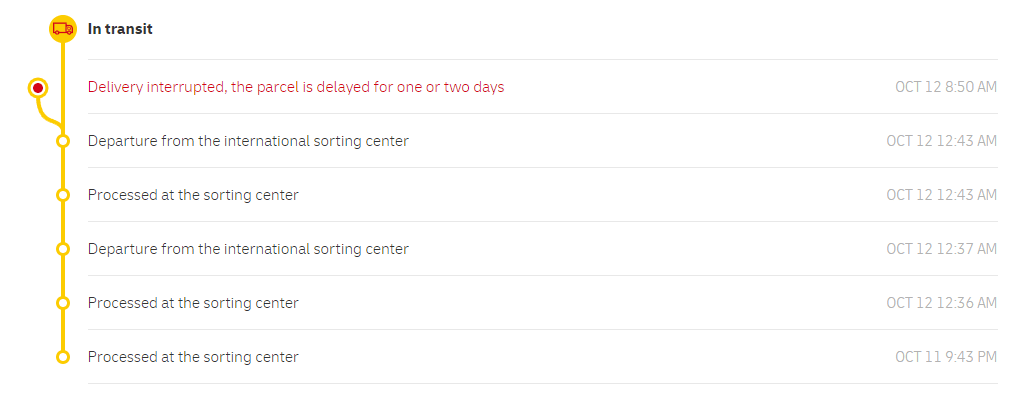Select timeline circle for OCT 11 processed event
Viewport: 1025px width, 399px height.
tap(63, 357)
